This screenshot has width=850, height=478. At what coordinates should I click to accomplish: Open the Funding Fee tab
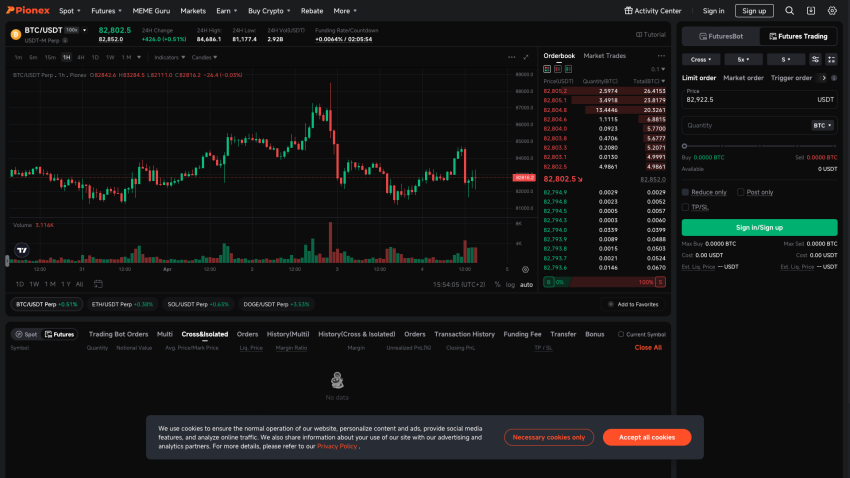pyautogui.click(x=522, y=334)
